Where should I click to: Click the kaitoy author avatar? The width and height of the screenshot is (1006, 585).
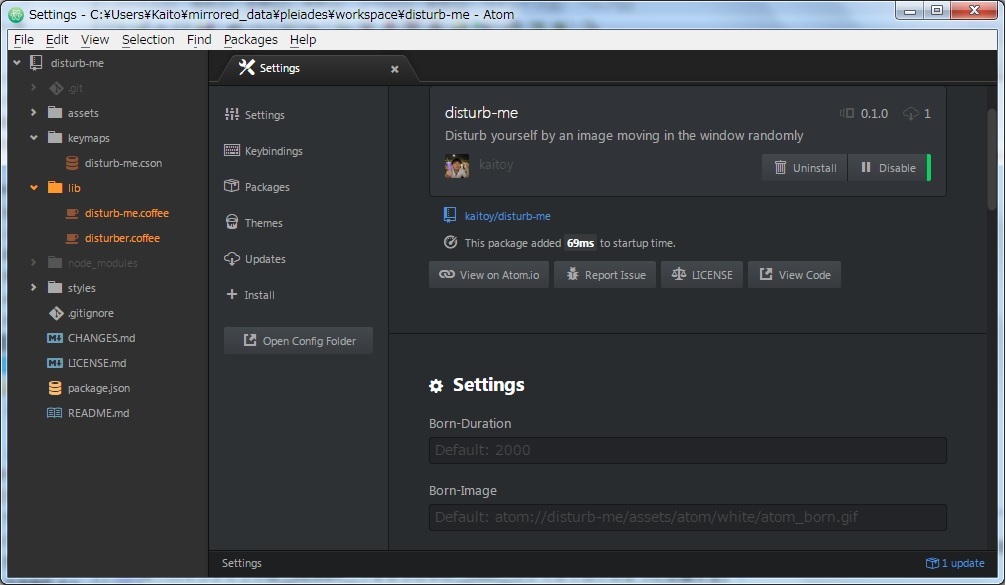(x=457, y=165)
